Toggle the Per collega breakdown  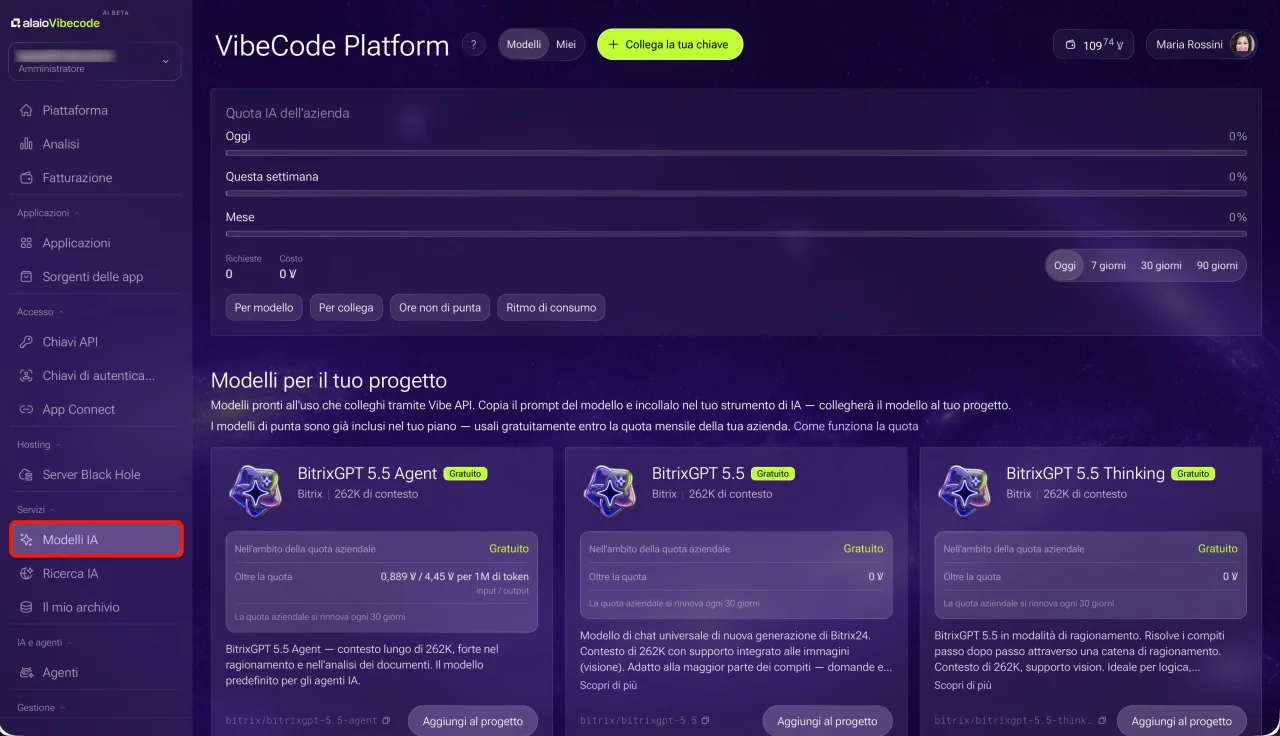[346, 308]
